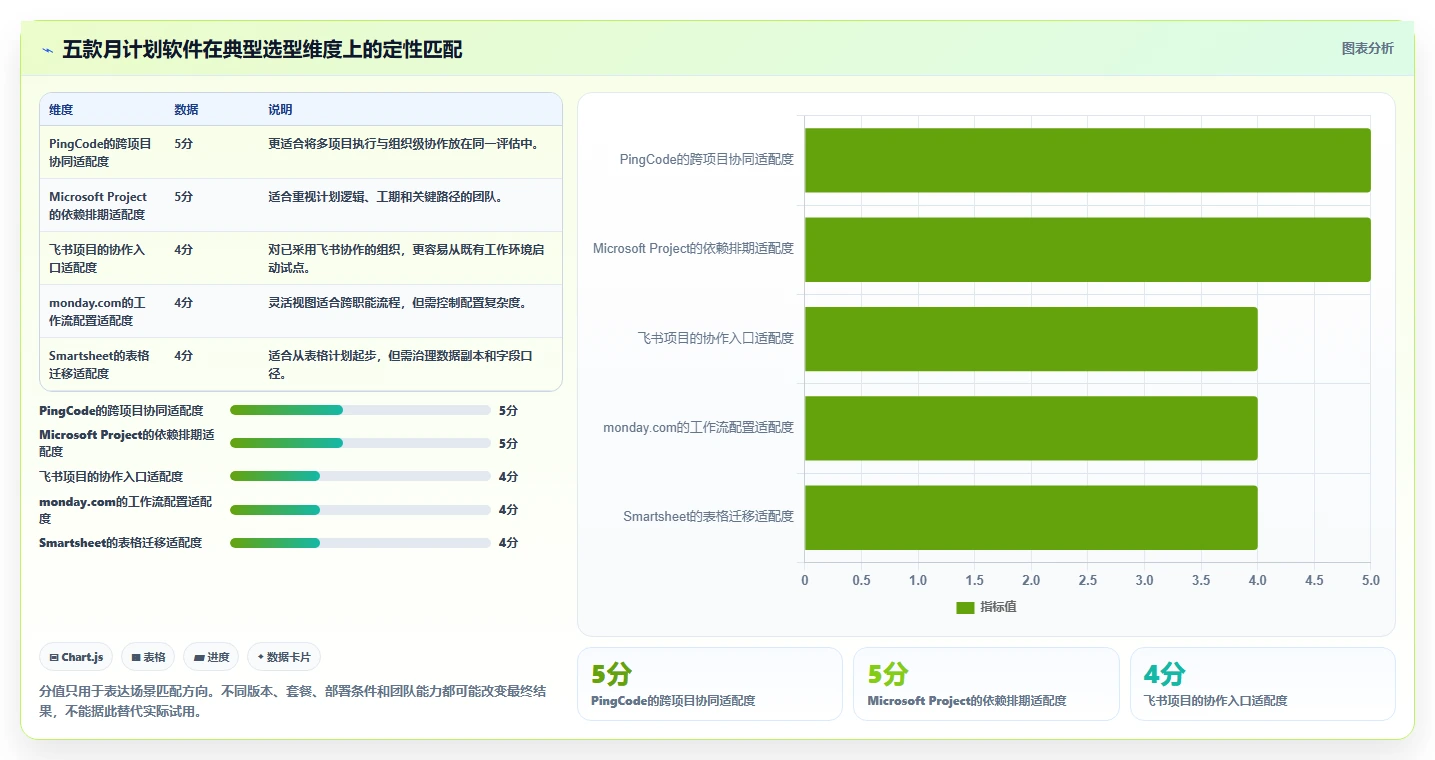The image size is (1435, 760).
Task: Click the 飞书项目 bar in the chart
Action: [x=1031, y=338]
